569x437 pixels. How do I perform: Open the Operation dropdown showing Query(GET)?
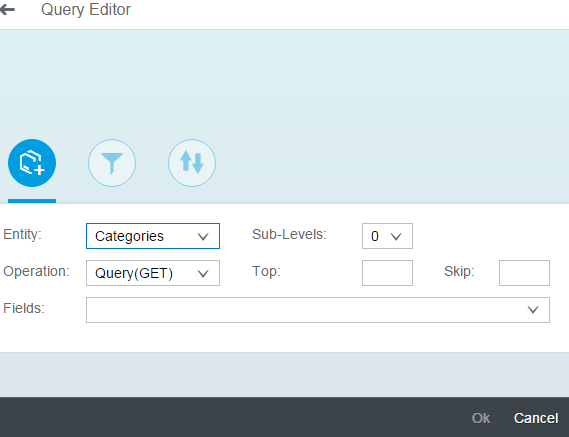pyautogui.click(x=153, y=273)
